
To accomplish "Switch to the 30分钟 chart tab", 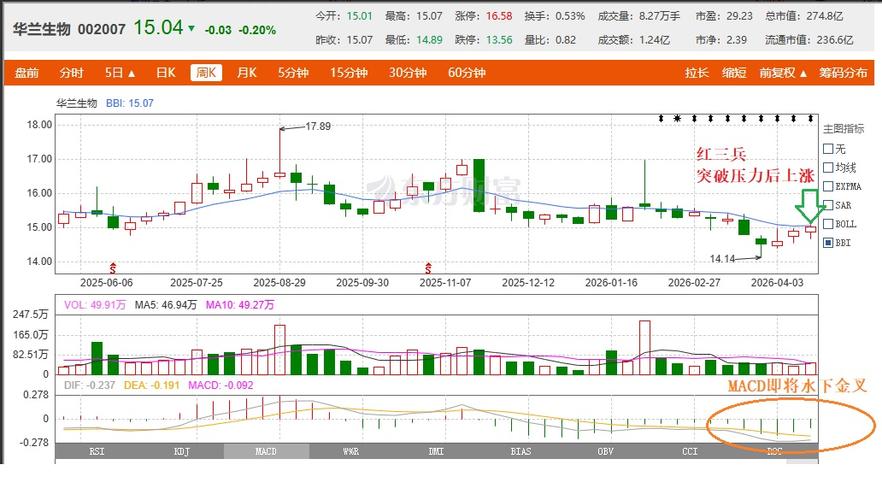I will [x=408, y=73].
